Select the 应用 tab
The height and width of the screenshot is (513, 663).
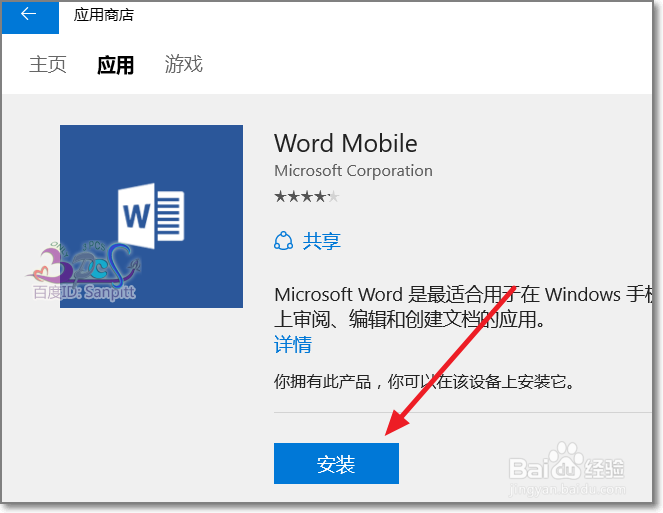pos(115,65)
